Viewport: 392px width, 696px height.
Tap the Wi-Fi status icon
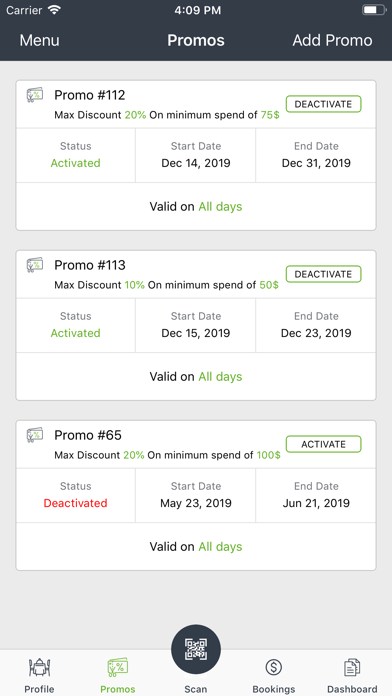55,10
